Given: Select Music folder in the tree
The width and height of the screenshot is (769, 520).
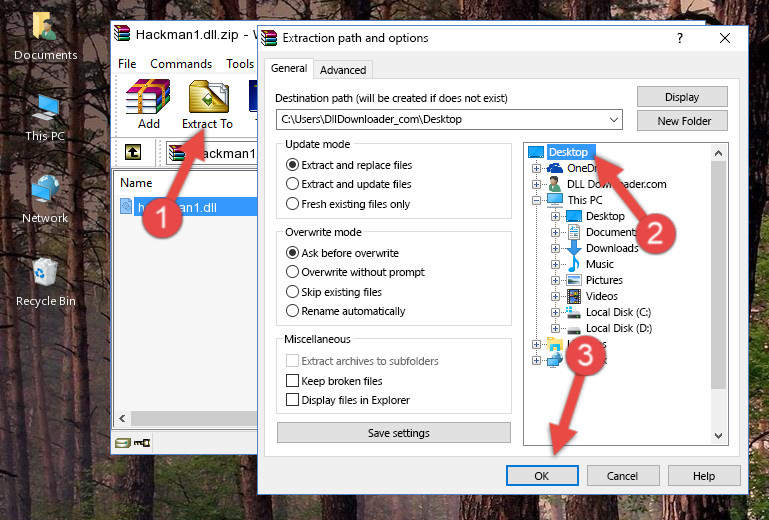Looking at the screenshot, I should 599,264.
